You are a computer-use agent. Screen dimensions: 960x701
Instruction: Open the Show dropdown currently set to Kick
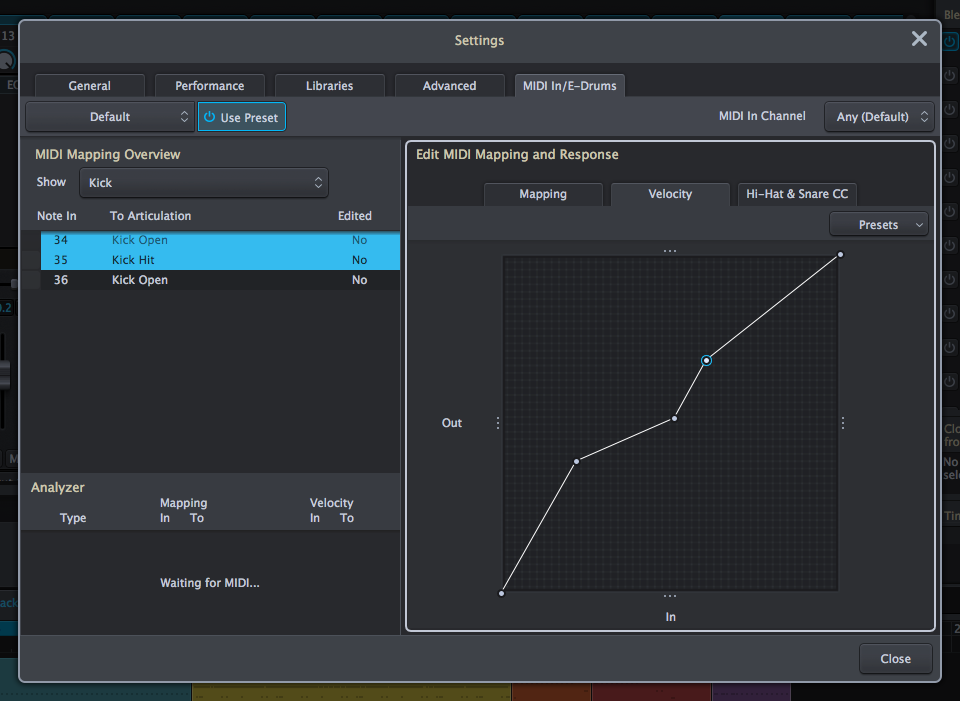click(204, 182)
